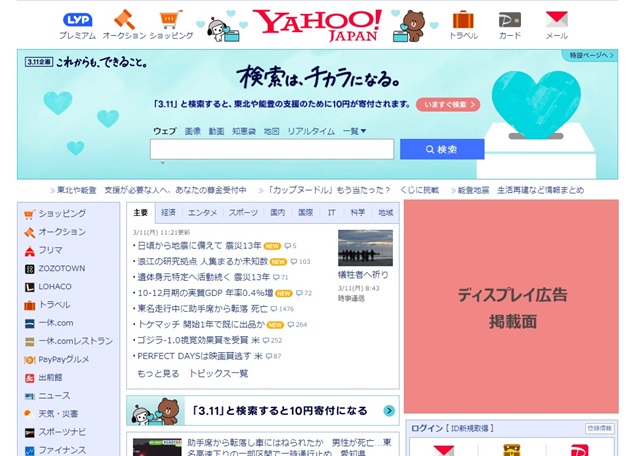
Task: Open headline トケマッチ 開始1年で既に出品か
Action: tap(201, 325)
